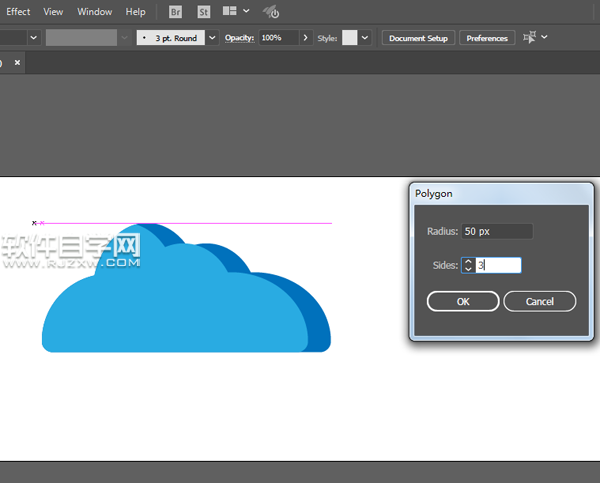Screen dimensions: 600x483
Task: Open the Window menu
Action: click(95, 12)
